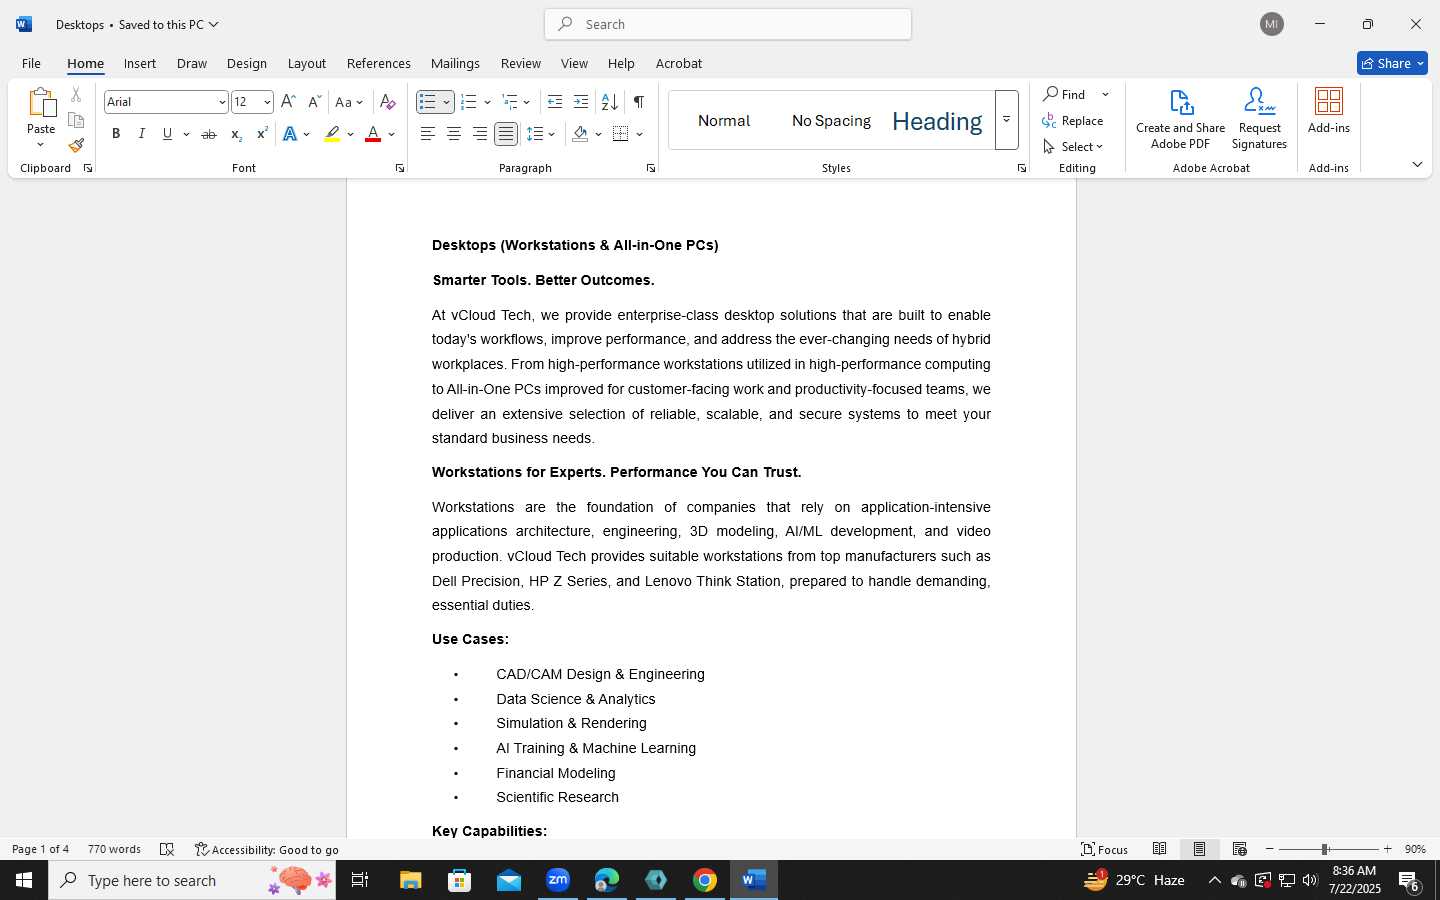Click the Search box in title bar
Screen dimensions: 1440x900
tap(728, 24)
